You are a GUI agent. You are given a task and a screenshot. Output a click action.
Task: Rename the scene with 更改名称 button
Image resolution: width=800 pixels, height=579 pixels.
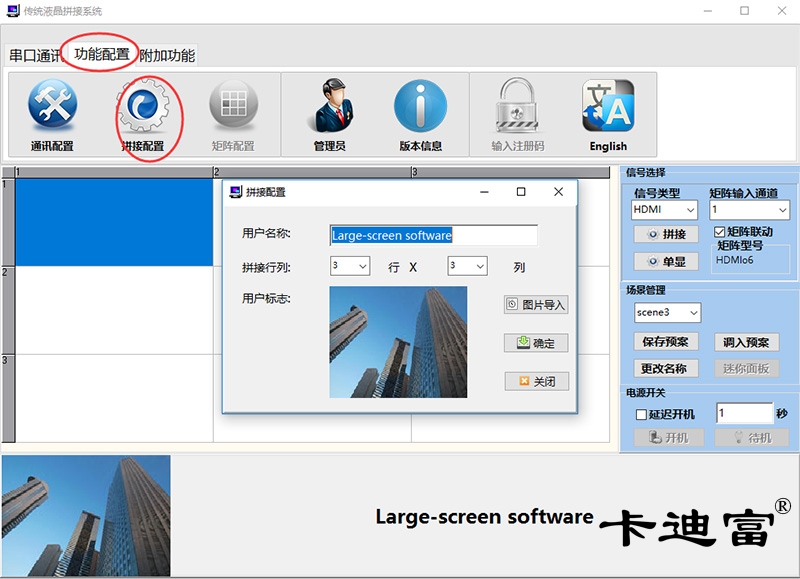pyautogui.click(x=666, y=370)
